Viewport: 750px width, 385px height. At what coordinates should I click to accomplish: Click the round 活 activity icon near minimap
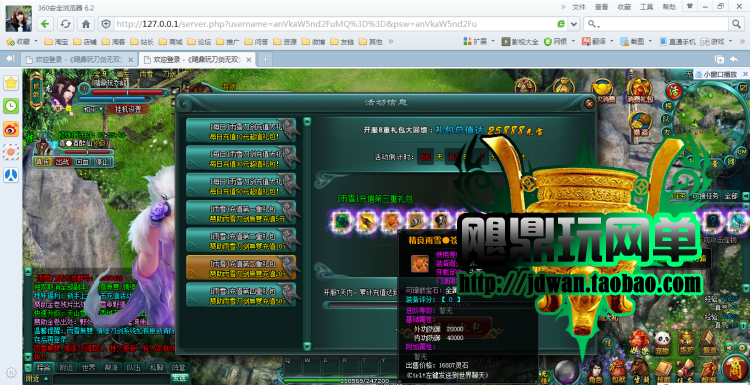674,90
